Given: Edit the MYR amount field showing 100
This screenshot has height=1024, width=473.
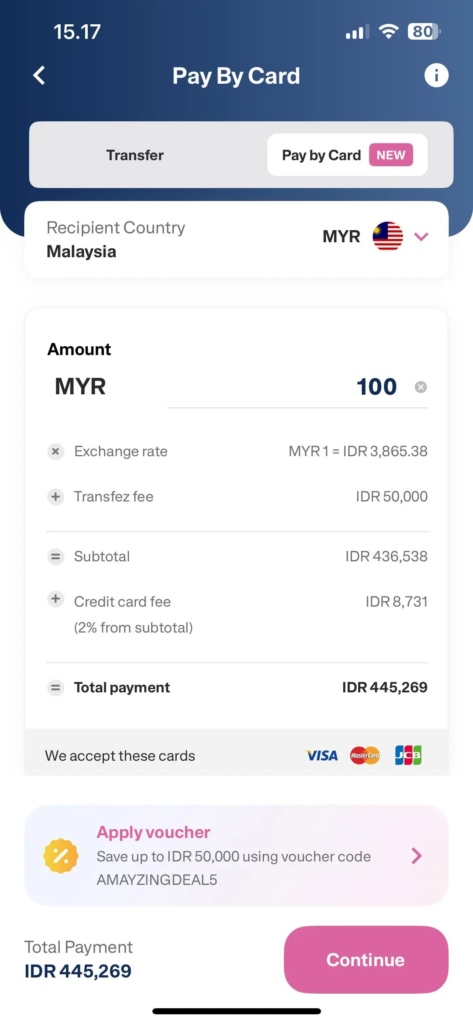Looking at the screenshot, I should (x=288, y=387).
